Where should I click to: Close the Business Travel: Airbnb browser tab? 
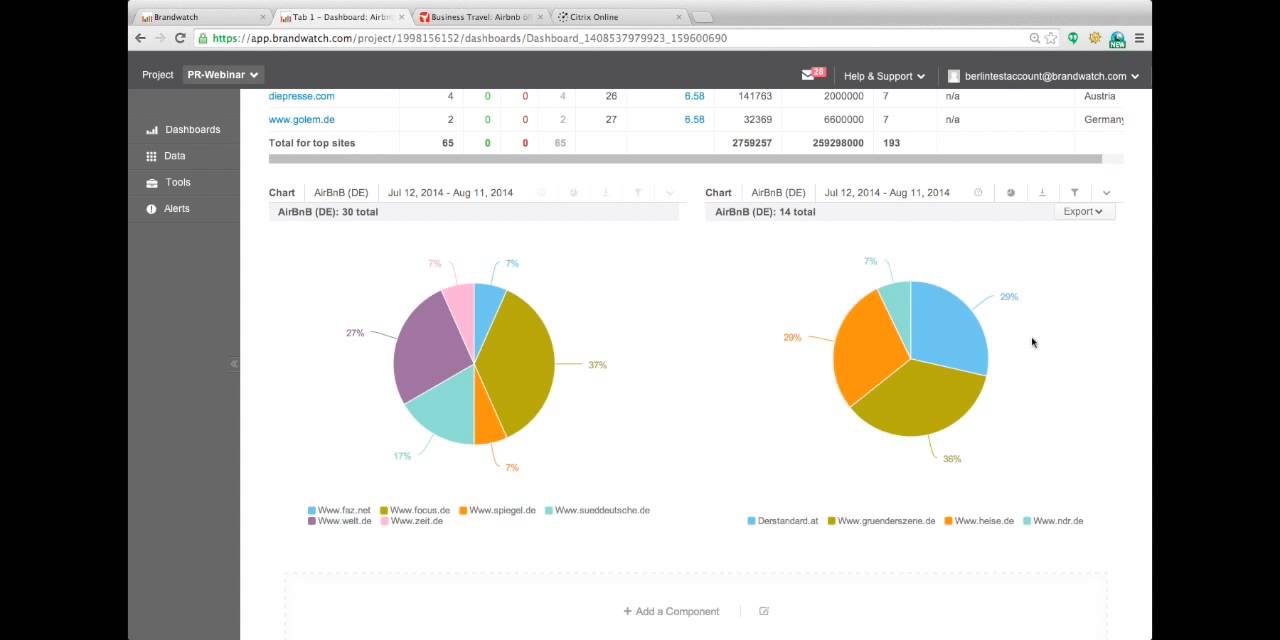tap(541, 17)
